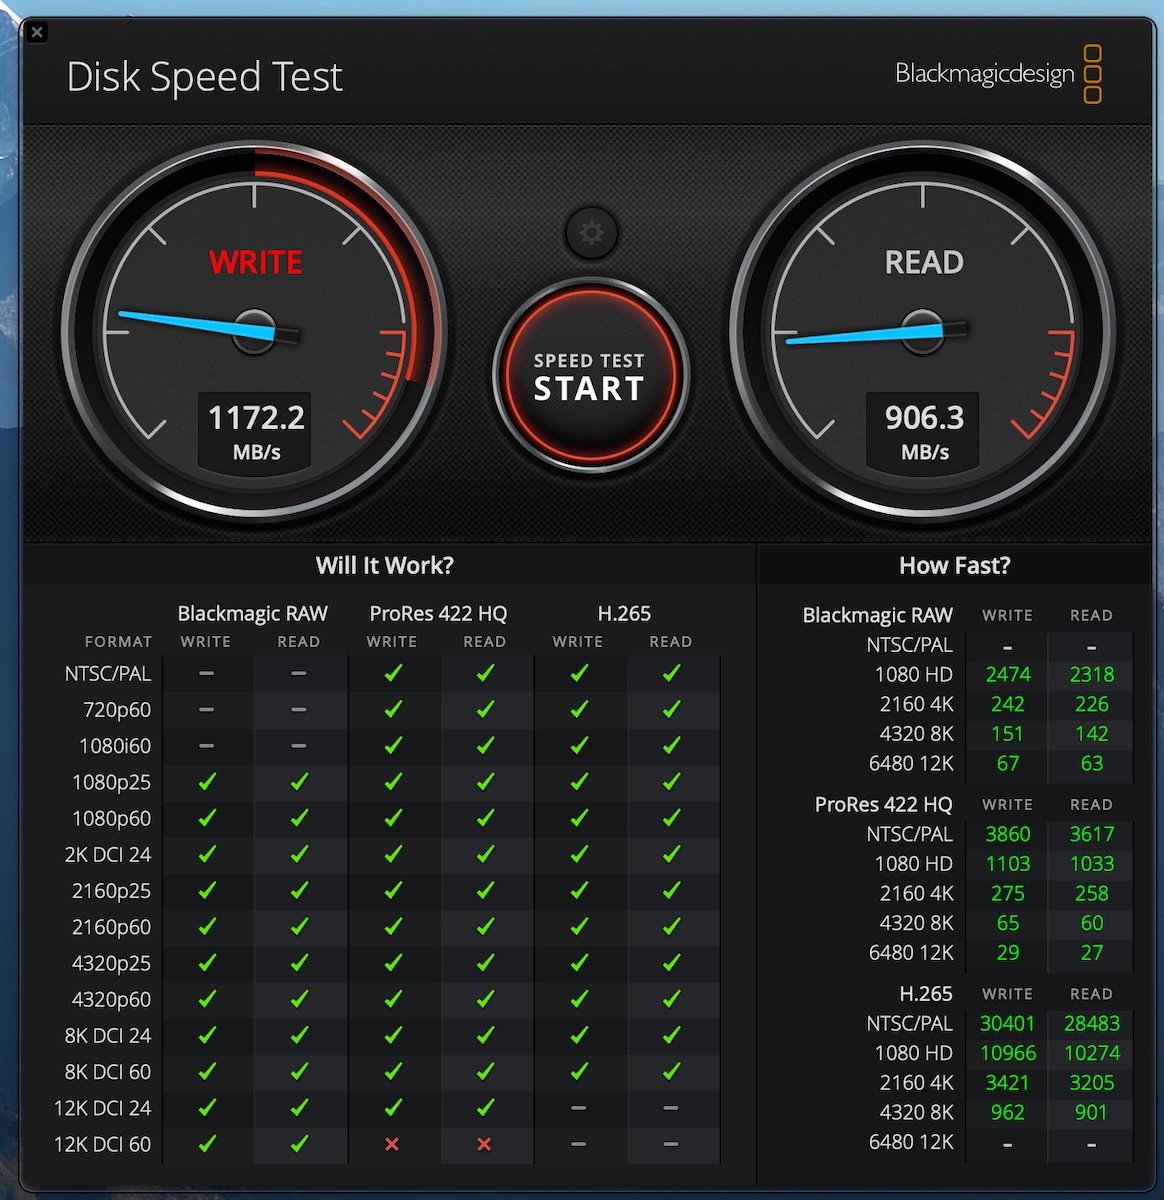The height and width of the screenshot is (1200, 1164).
Task: Click the Blackmagic RAW read checkmark for 1080p25
Action: pyautogui.click(x=299, y=782)
